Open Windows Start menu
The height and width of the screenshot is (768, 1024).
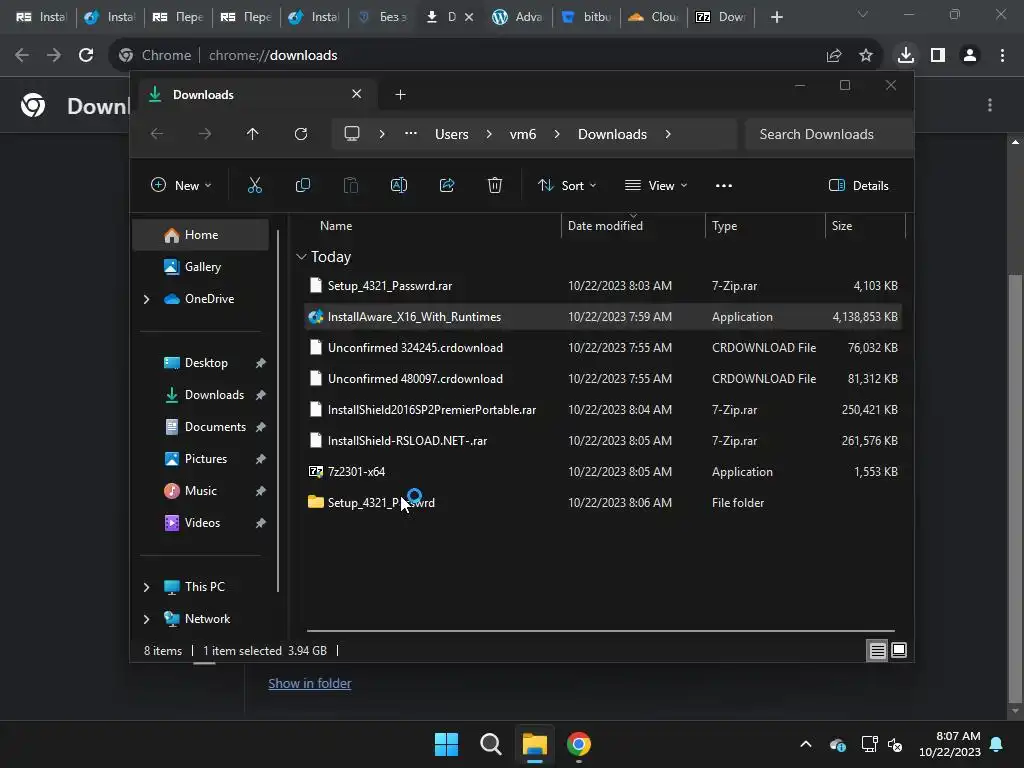[447, 744]
